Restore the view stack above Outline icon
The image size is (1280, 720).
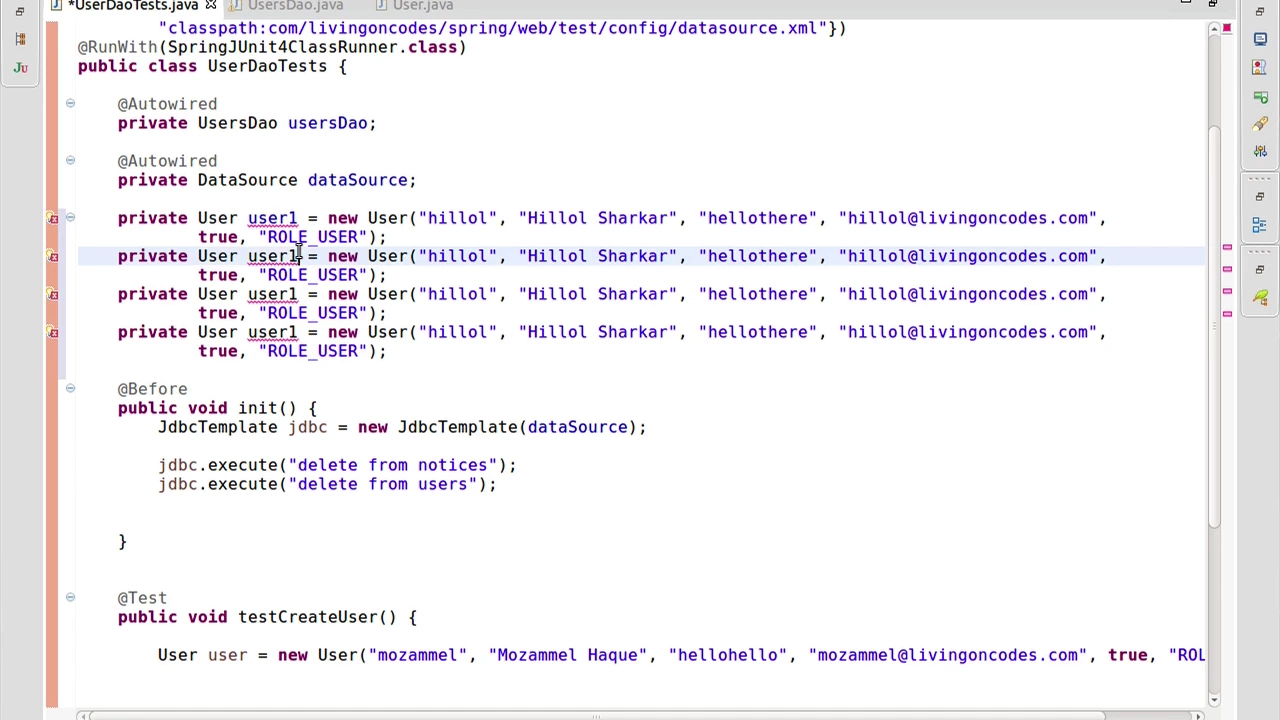(x=1260, y=196)
